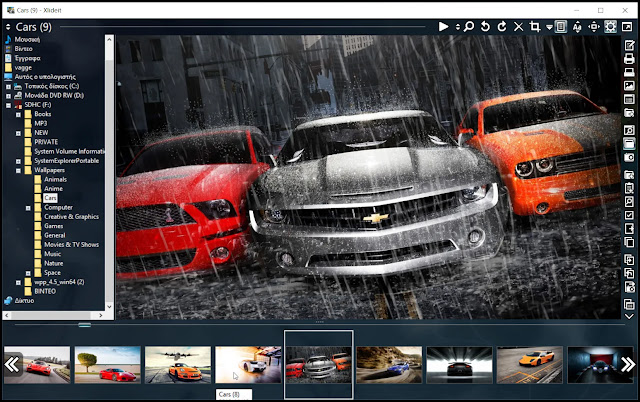Rotate image clockwise
The image size is (640, 402).
coord(502,27)
